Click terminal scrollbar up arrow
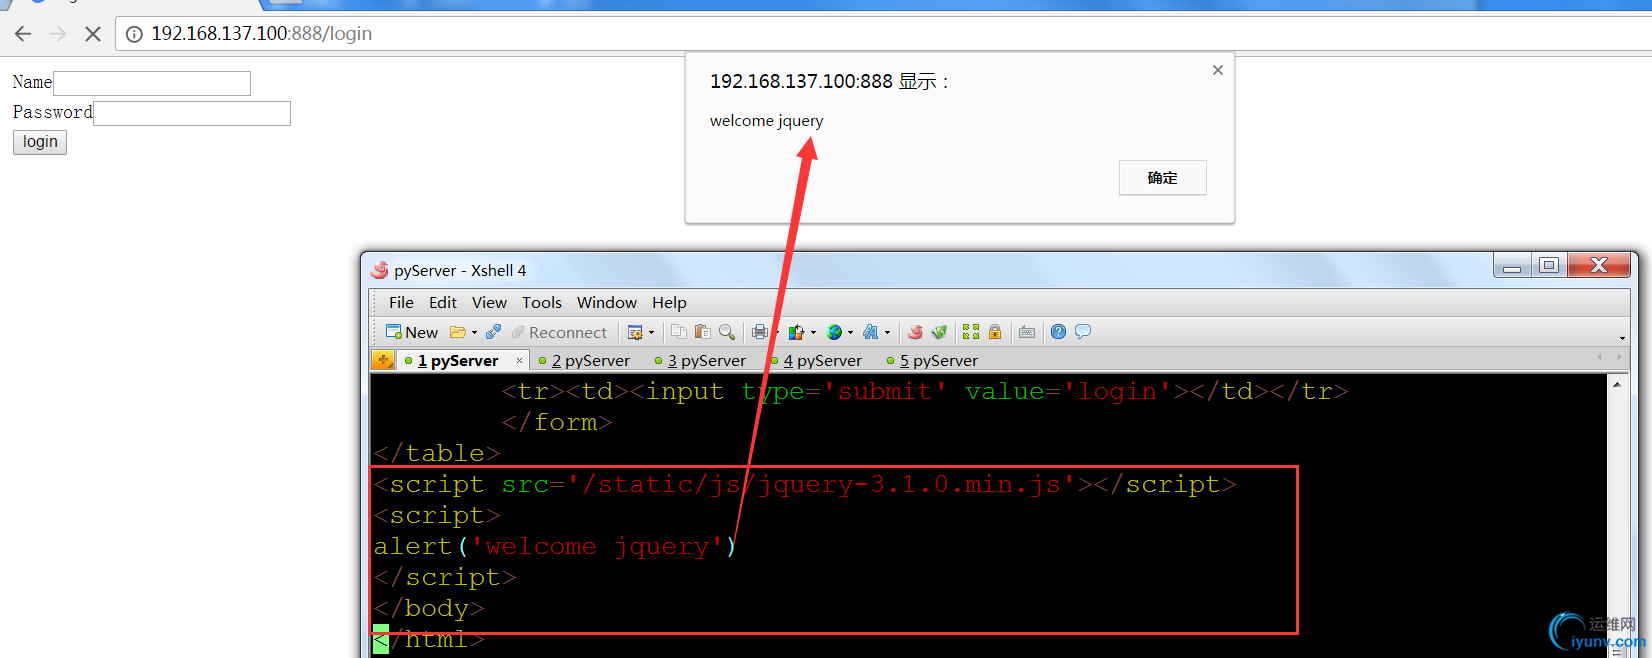 [x=1617, y=384]
